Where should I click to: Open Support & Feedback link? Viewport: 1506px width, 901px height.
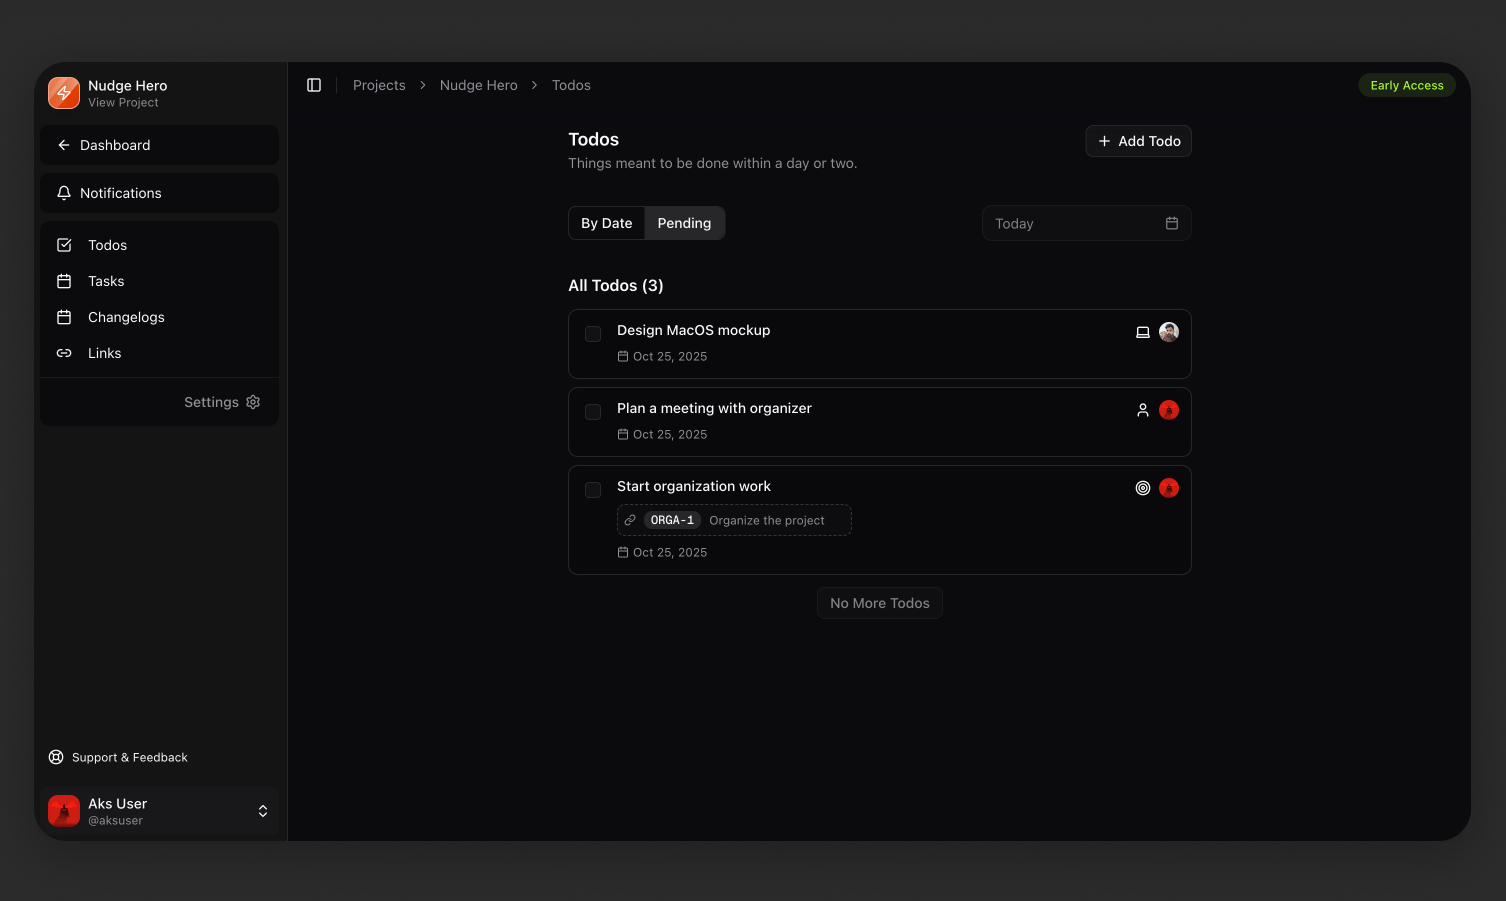click(x=118, y=757)
